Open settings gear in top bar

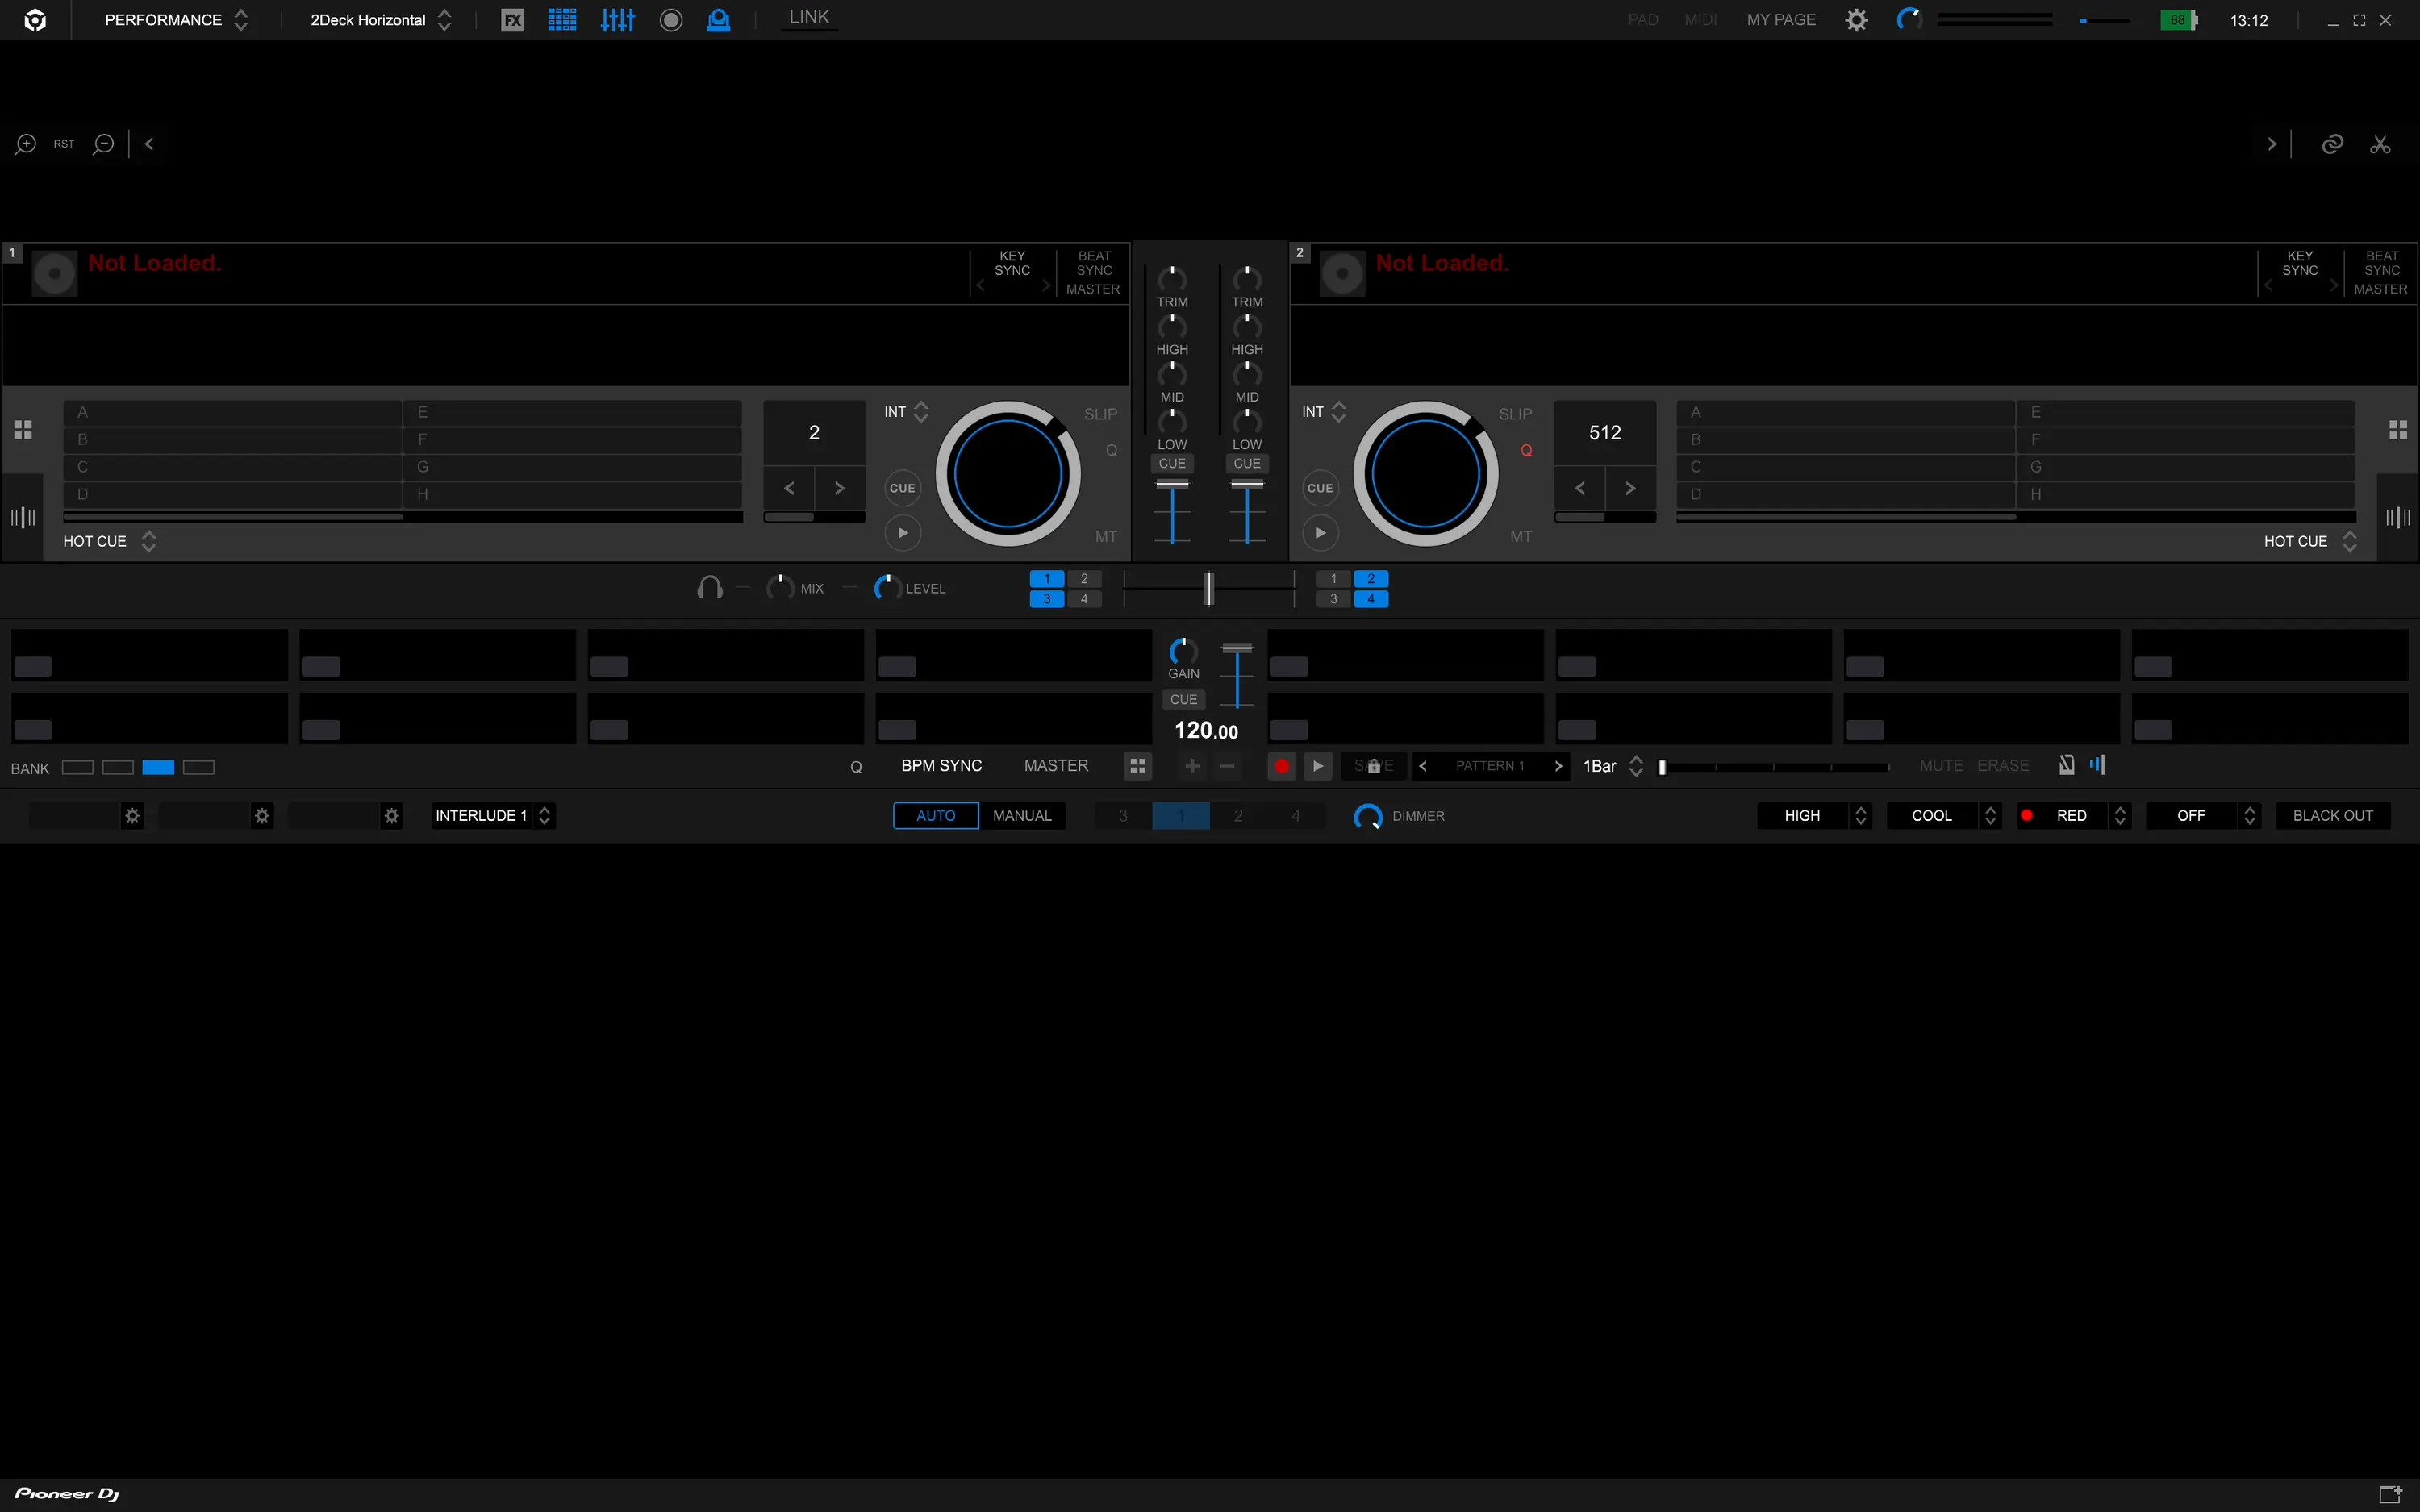click(1856, 20)
